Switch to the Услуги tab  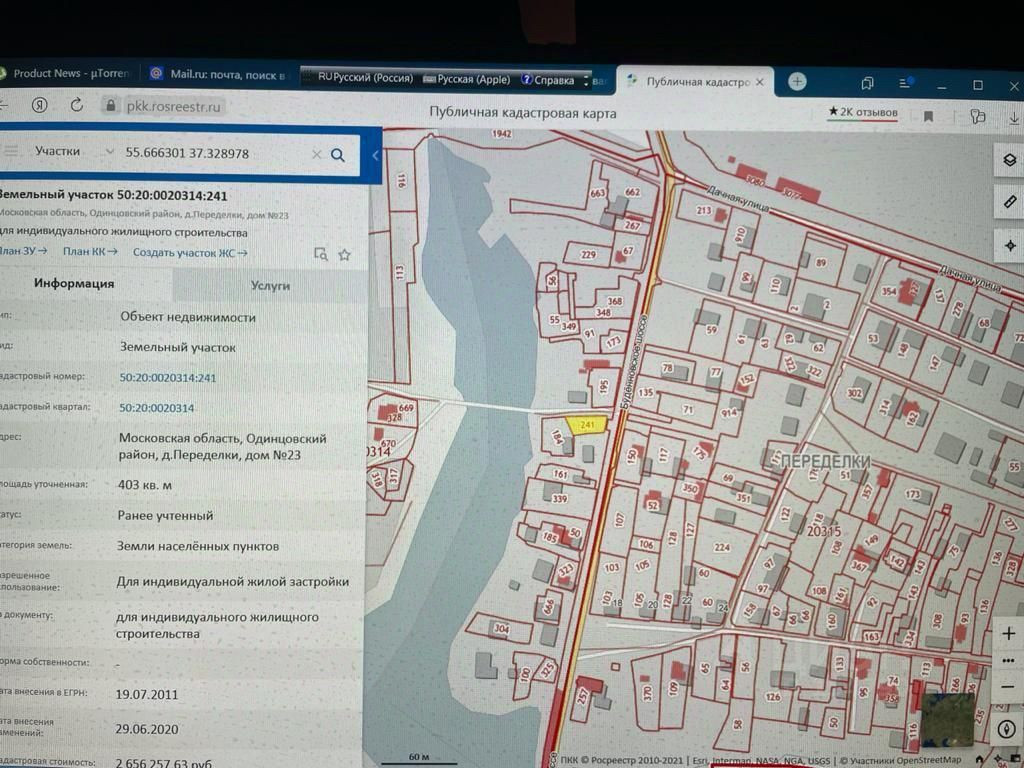[x=270, y=285]
